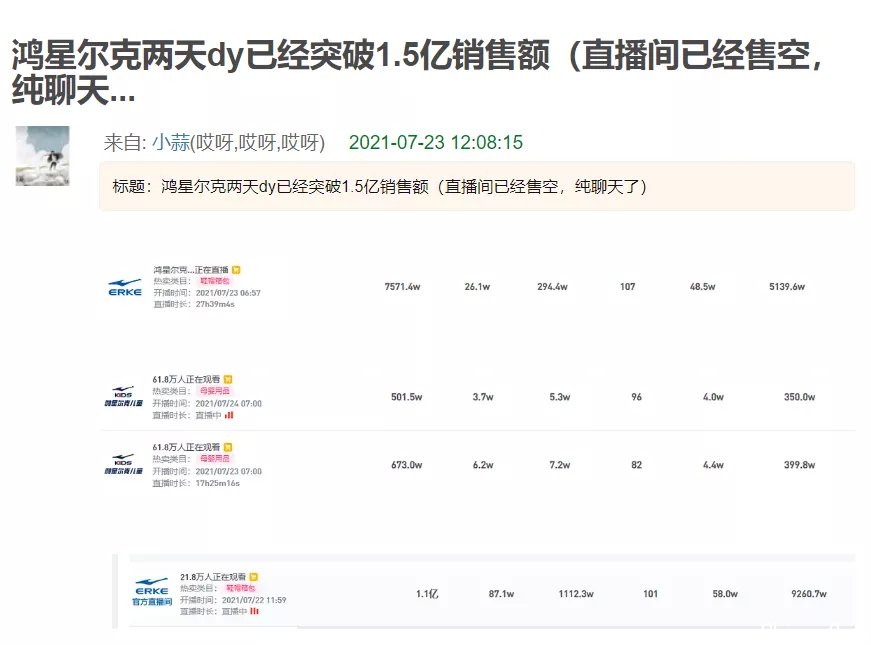
Task: Click the text 鸿星尔克...正在直播
Action: (x=191, y=270)
